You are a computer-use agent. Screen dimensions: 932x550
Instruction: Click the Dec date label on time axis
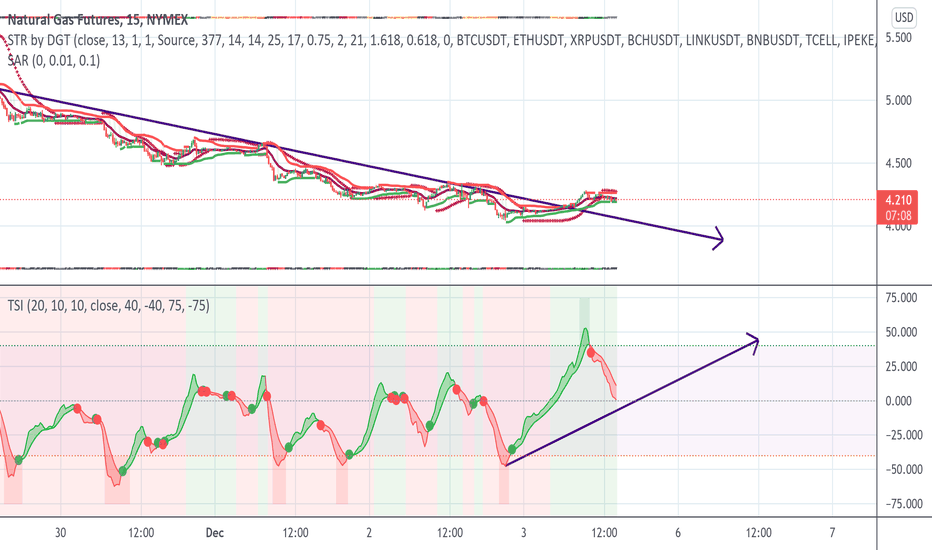click(215, 533)
